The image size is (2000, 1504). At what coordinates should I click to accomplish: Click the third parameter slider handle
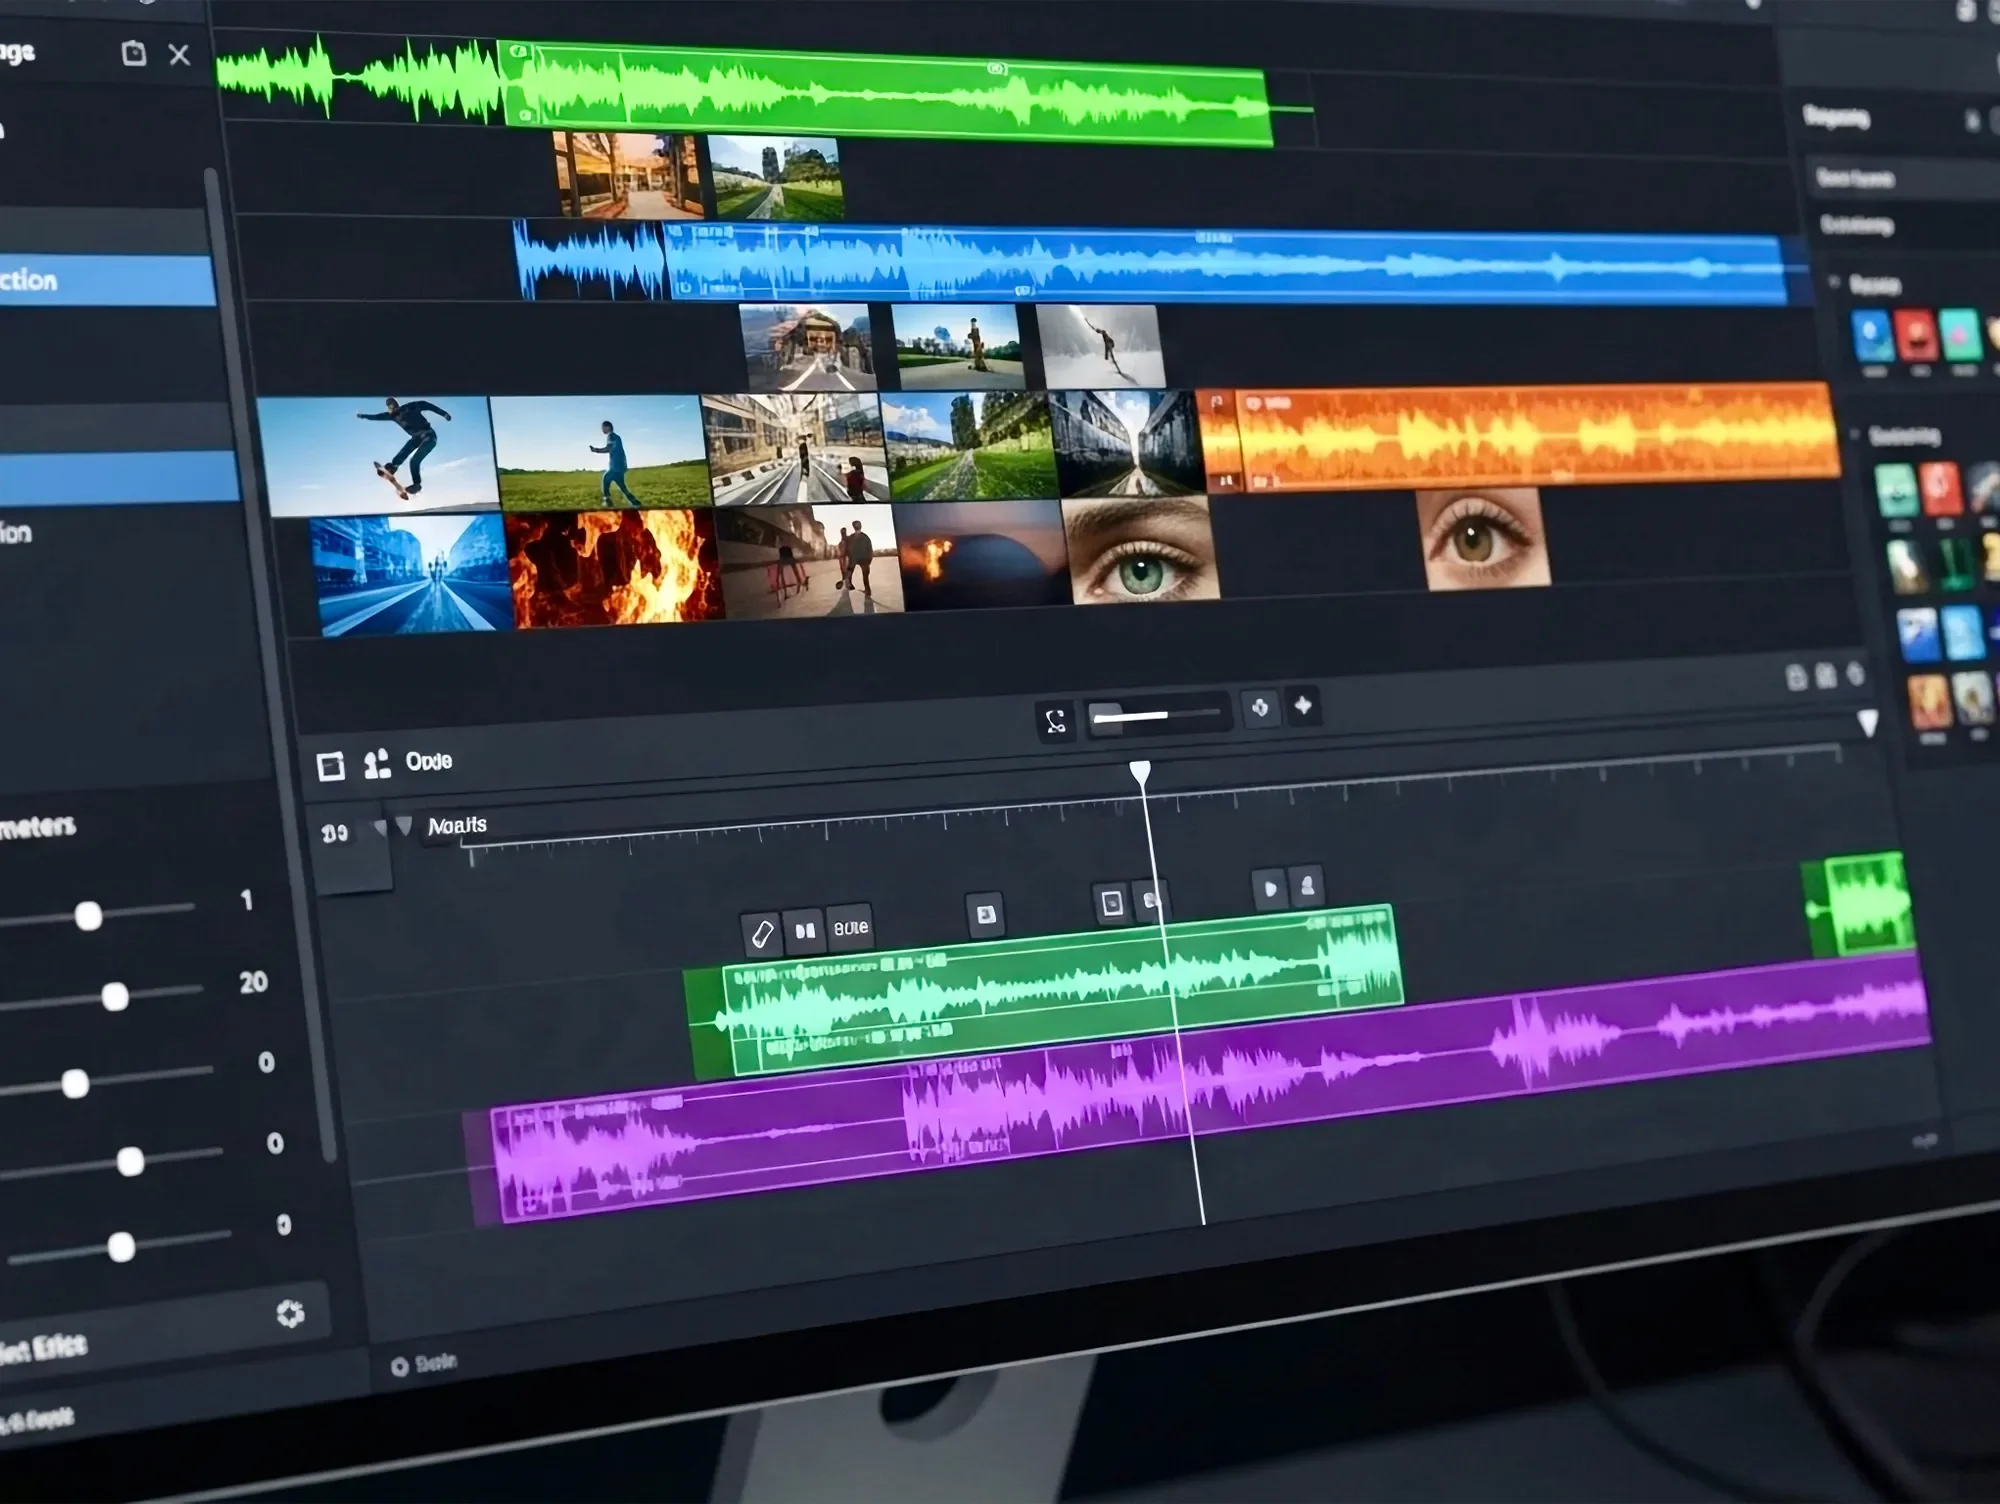(x=75, y=1083)
